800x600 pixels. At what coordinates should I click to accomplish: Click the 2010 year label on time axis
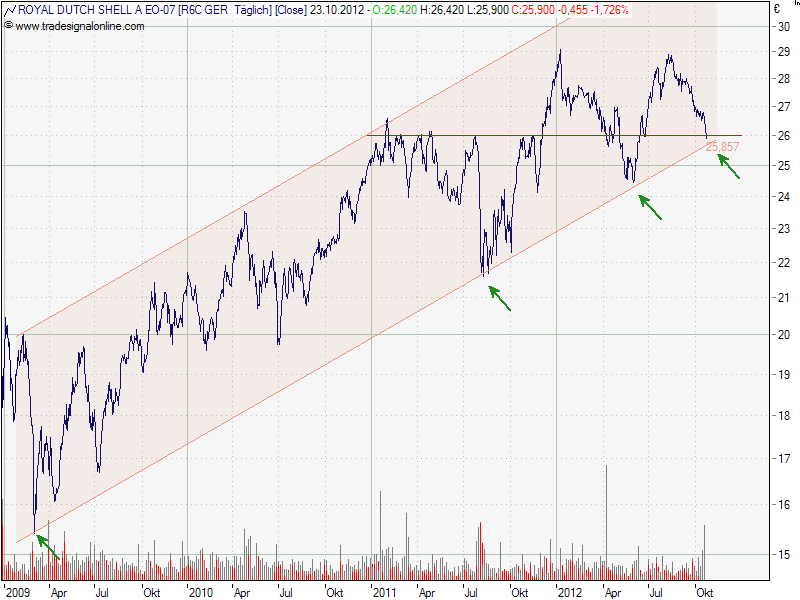(201, 592)
